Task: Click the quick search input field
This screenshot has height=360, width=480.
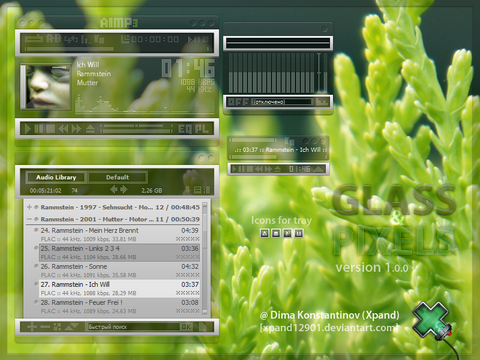Action: [x=133, y=327]
